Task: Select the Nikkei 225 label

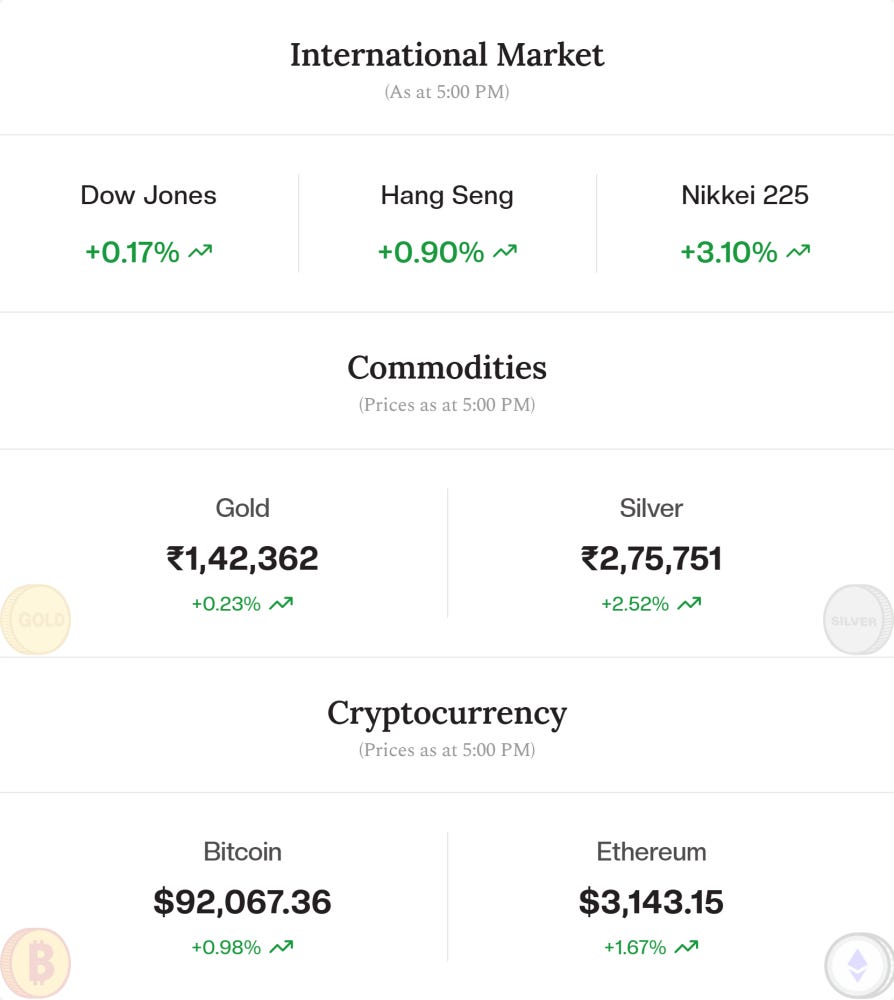Action: click(745, 195)
